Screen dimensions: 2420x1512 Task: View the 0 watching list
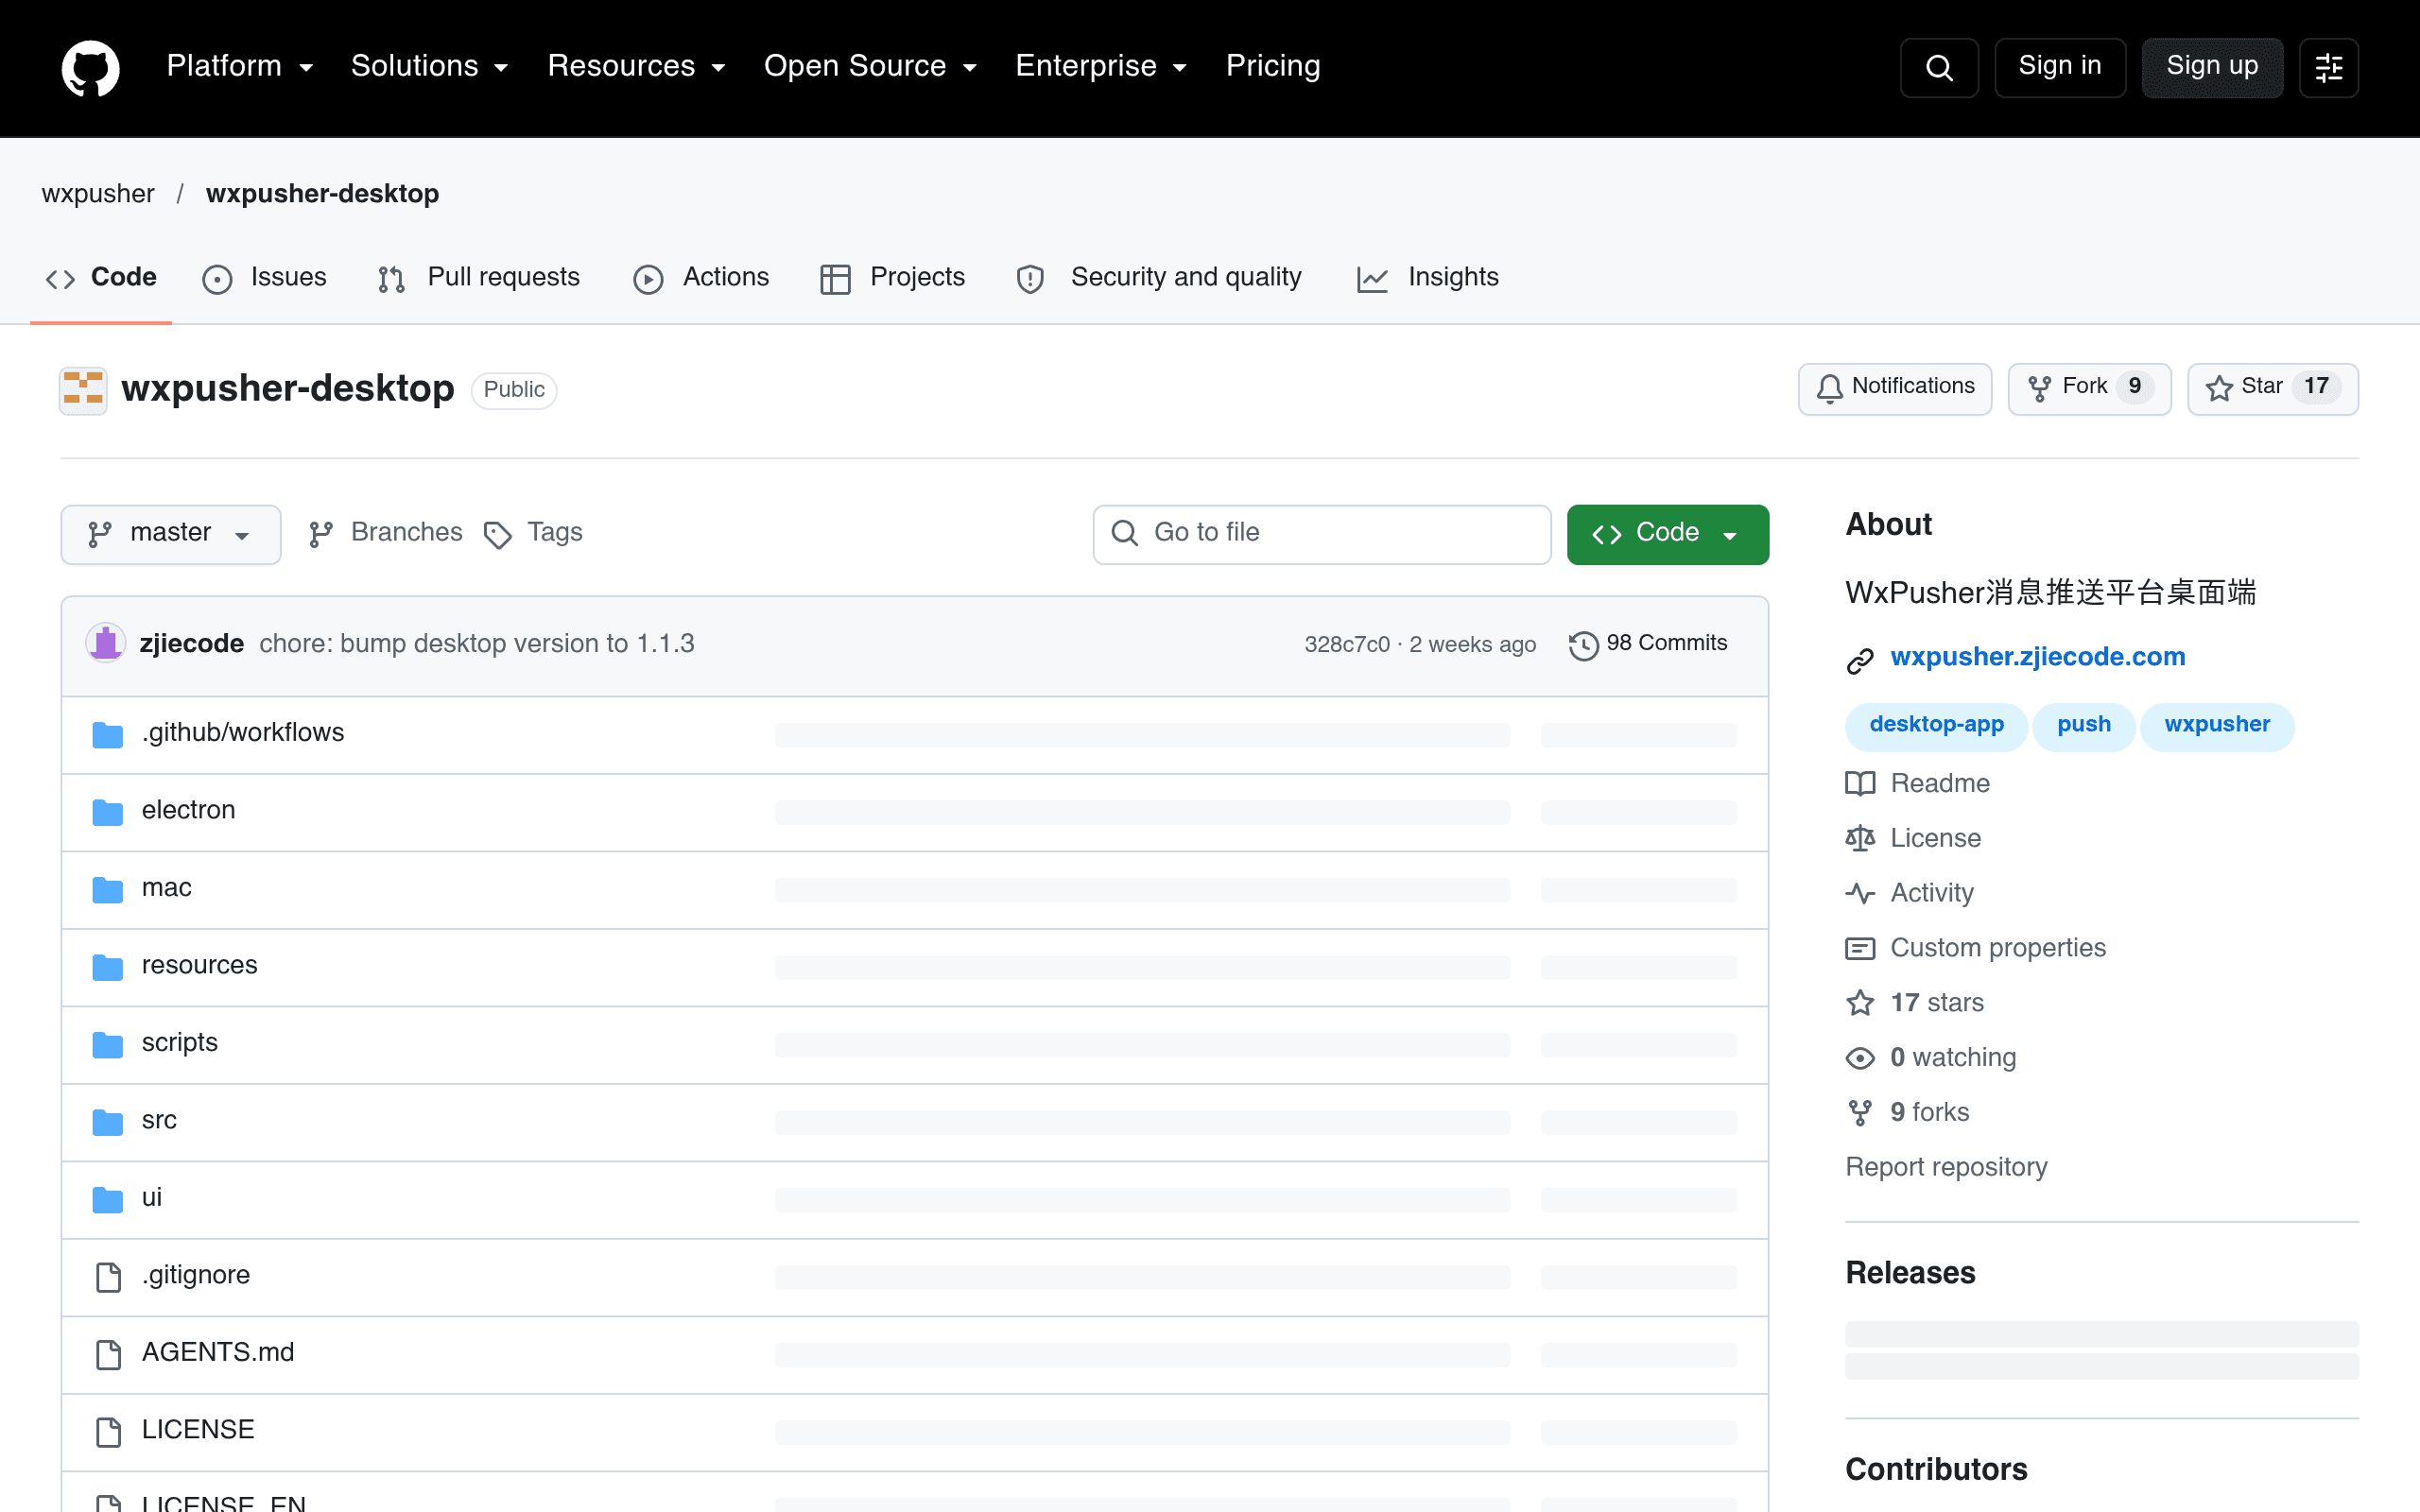(1930, 1058)
